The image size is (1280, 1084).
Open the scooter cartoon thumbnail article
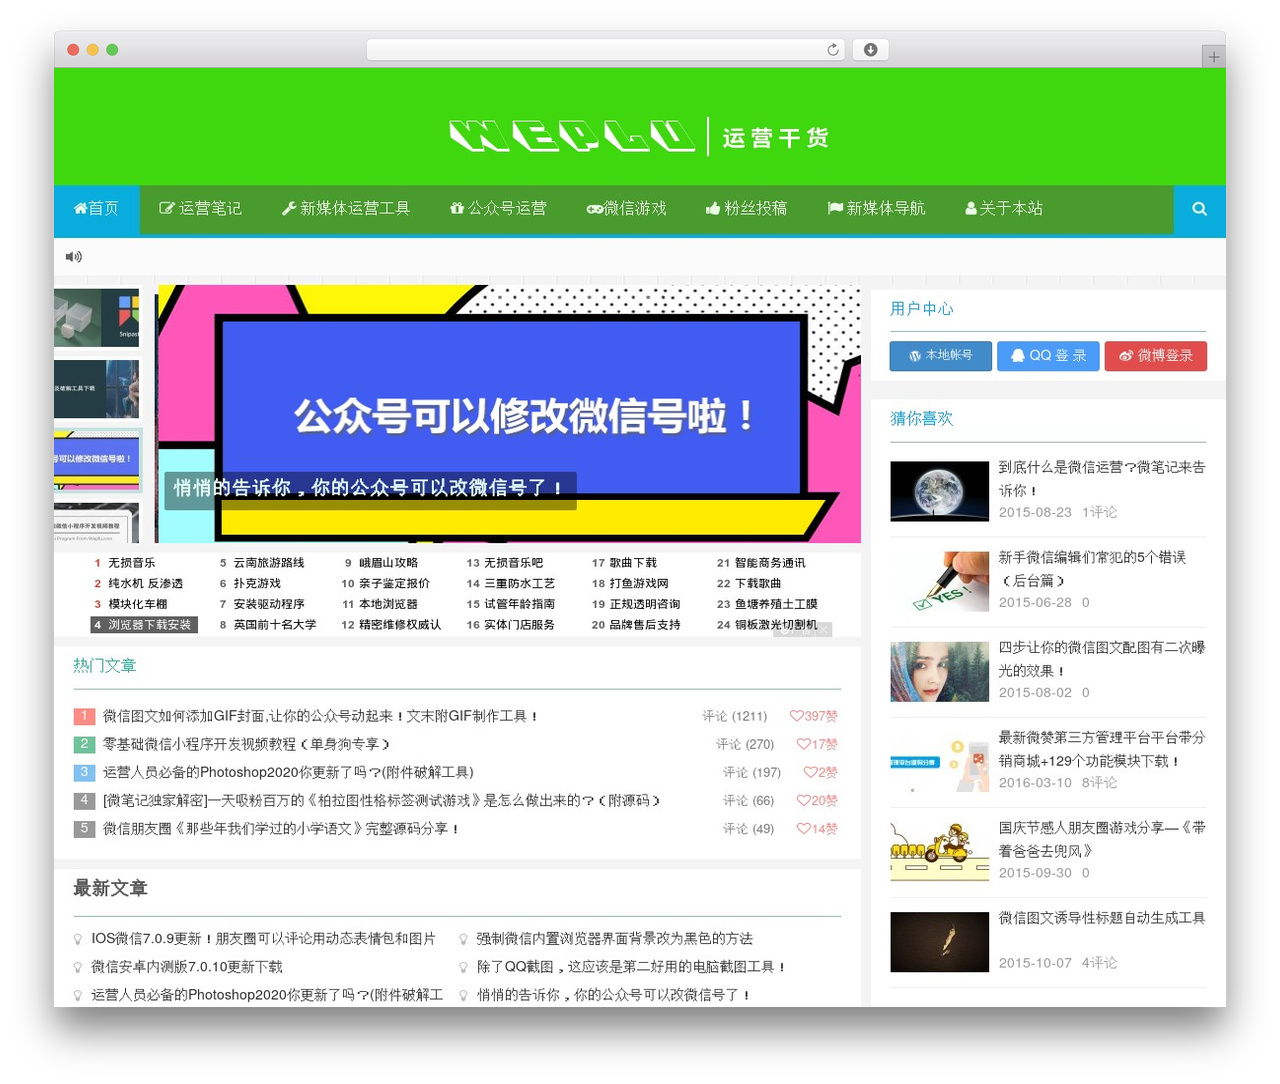(939, 851)
